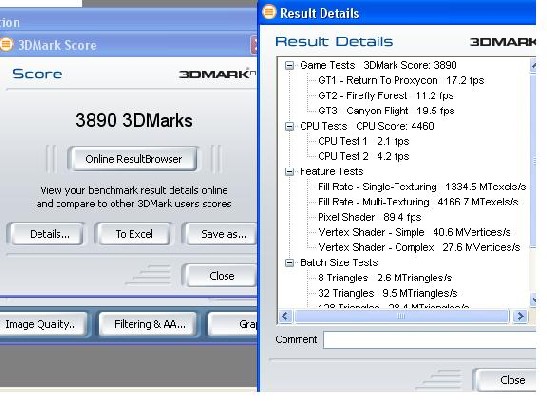Select Vertex Shader - Simple row
Image resolution: width=547 pixels, height=410 pixels.
click(414, 232)
